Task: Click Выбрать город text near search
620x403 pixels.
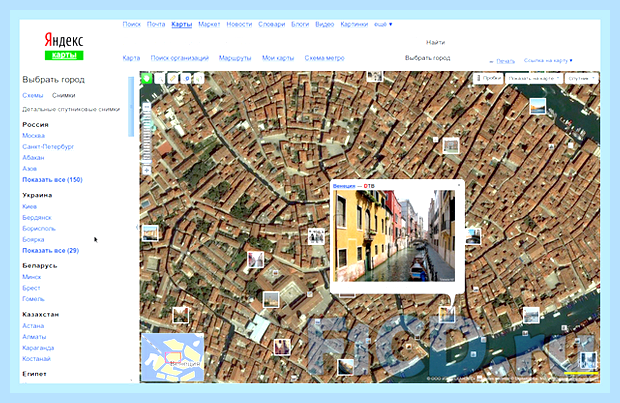Action: [x=427, y=58]
